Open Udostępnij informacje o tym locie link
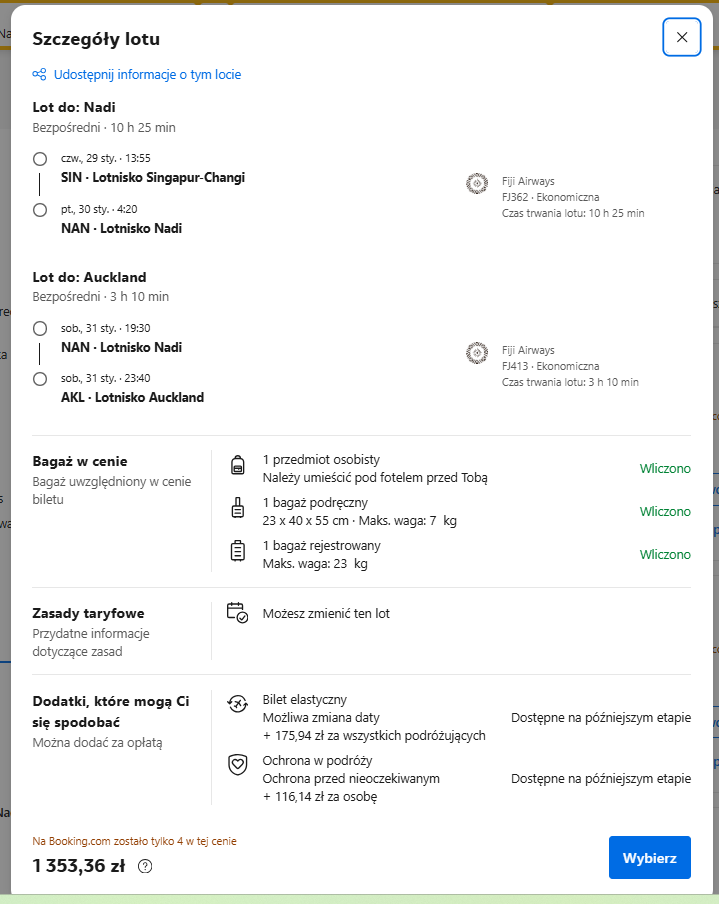Image resolution: width=719 pixels, height=904 pixels. click(x=147, y=74)
